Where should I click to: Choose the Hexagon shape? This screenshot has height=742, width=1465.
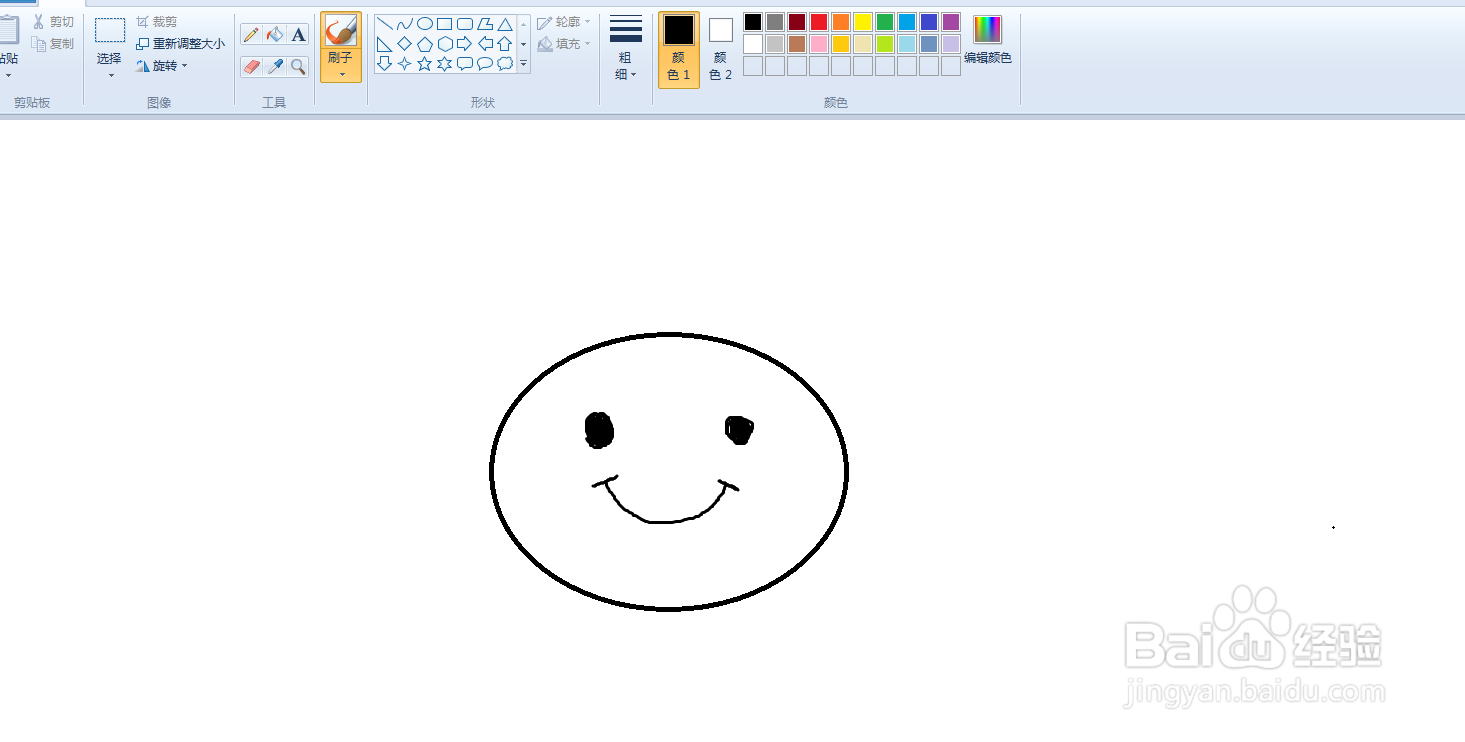445,44
